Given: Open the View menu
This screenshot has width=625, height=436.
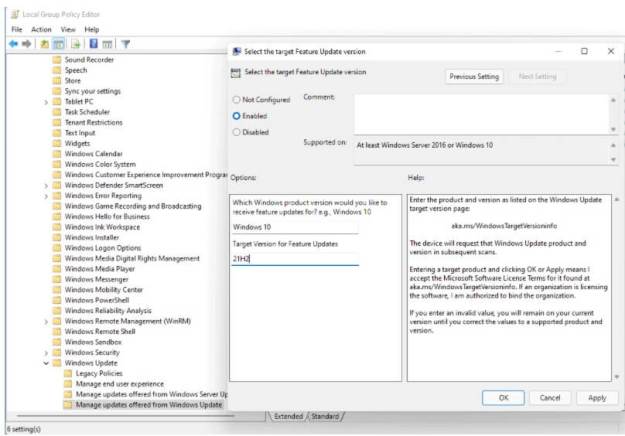Looking at the screenshot, I should click(68, 29).
